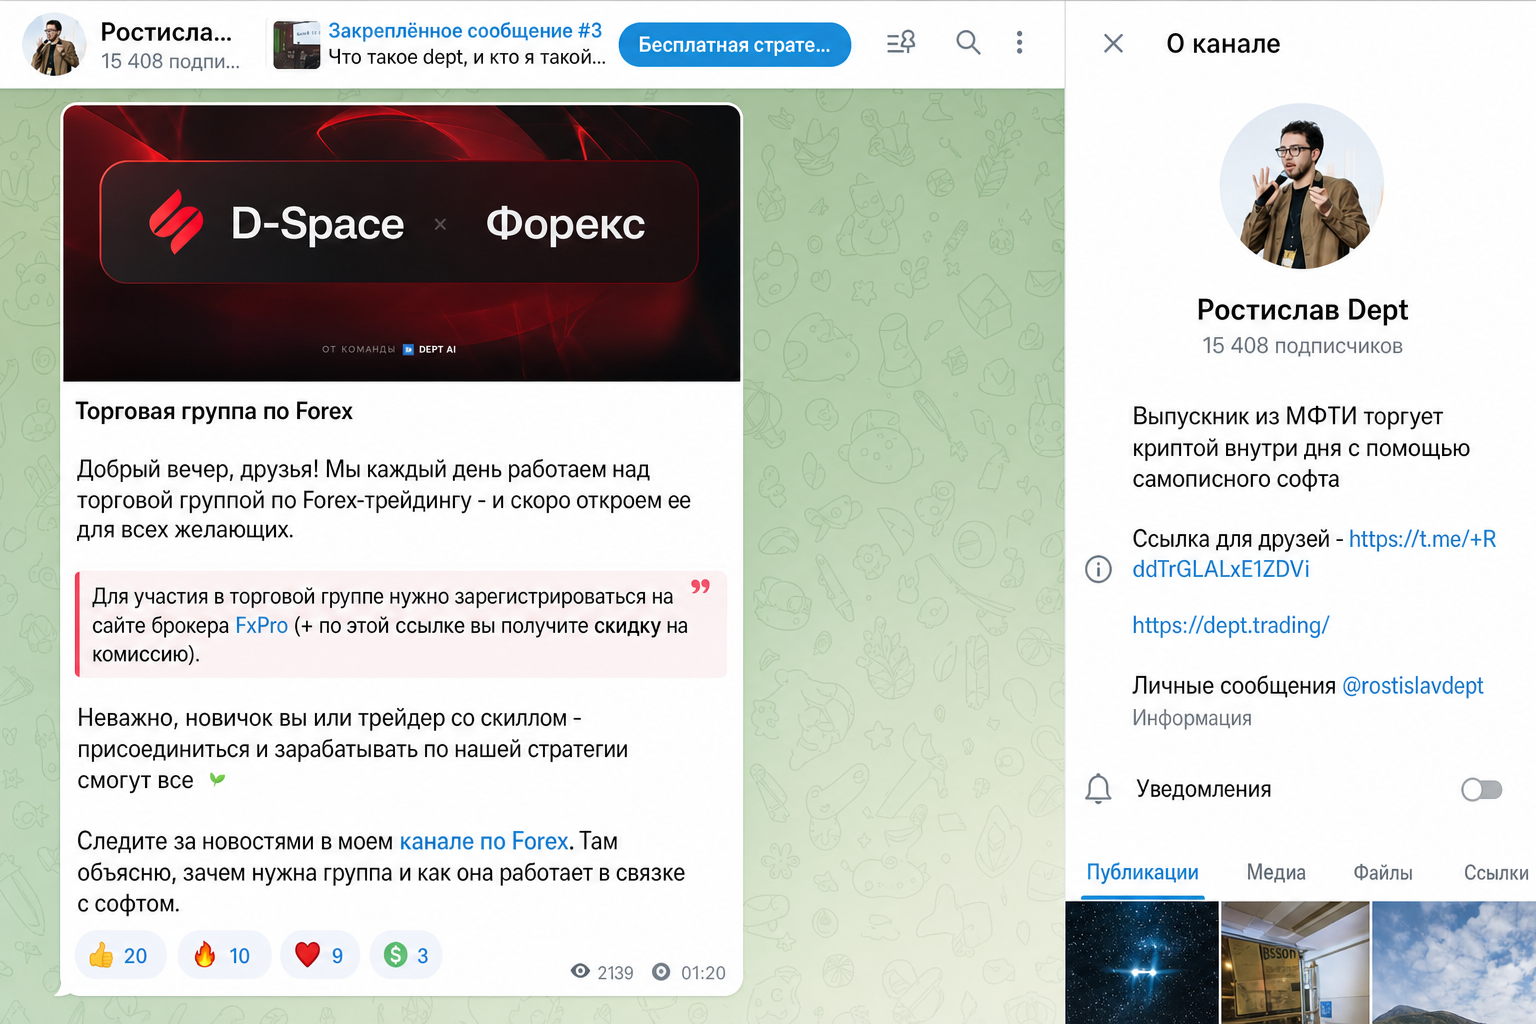Screen dimensions: 1536x1024
Task: Open the FxPro broker link
Action: point(261,626)
